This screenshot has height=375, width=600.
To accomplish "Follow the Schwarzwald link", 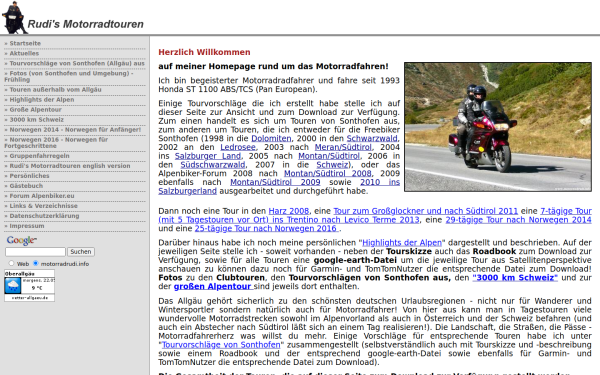I will (372, 138).
